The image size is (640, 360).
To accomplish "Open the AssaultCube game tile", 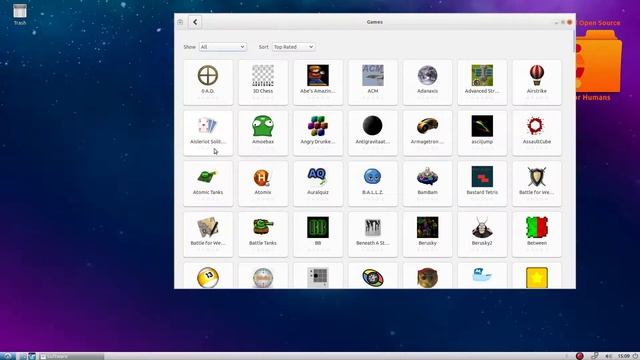I will click(x=537, y=133).
